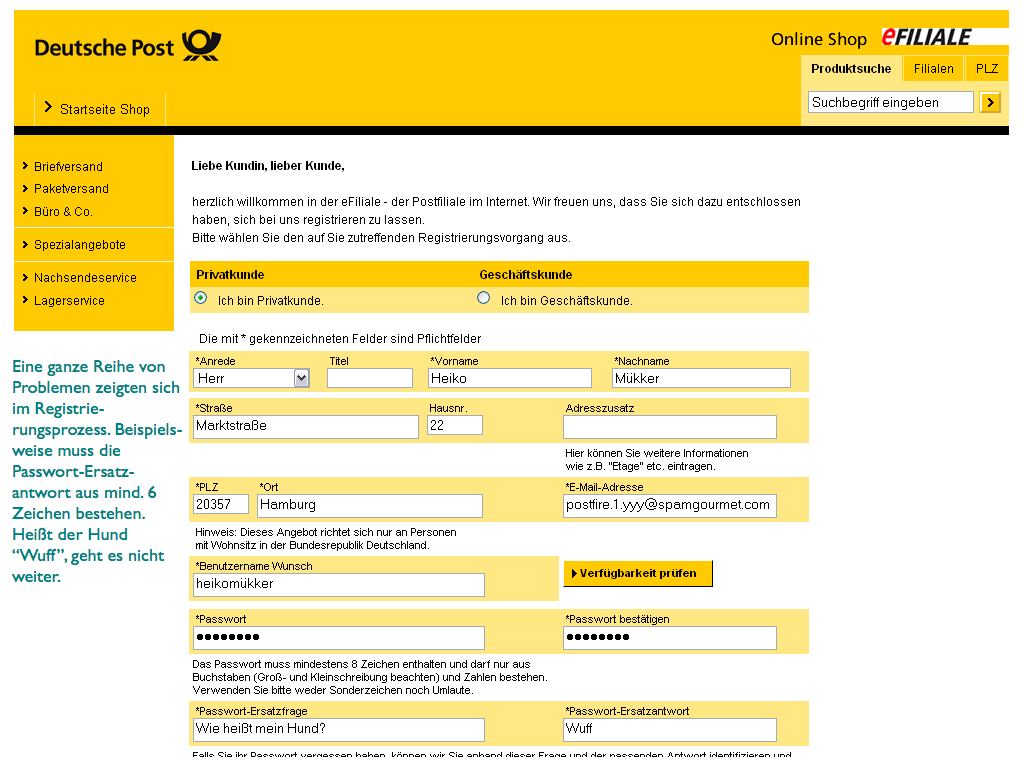The height and width of the screenshot is (768, 1024).
Task: Click the eFiliale logo
Action: tap(926, 38)
